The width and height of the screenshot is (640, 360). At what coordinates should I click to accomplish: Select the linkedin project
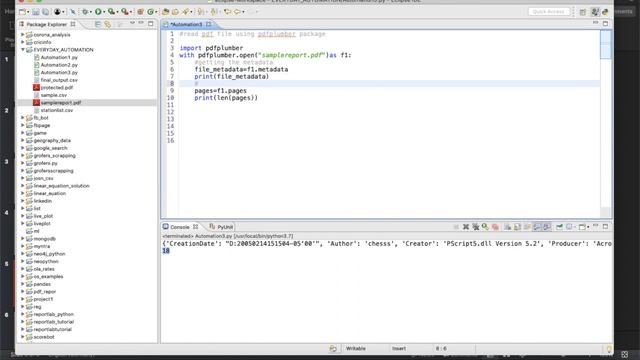(x=42, y=201)
